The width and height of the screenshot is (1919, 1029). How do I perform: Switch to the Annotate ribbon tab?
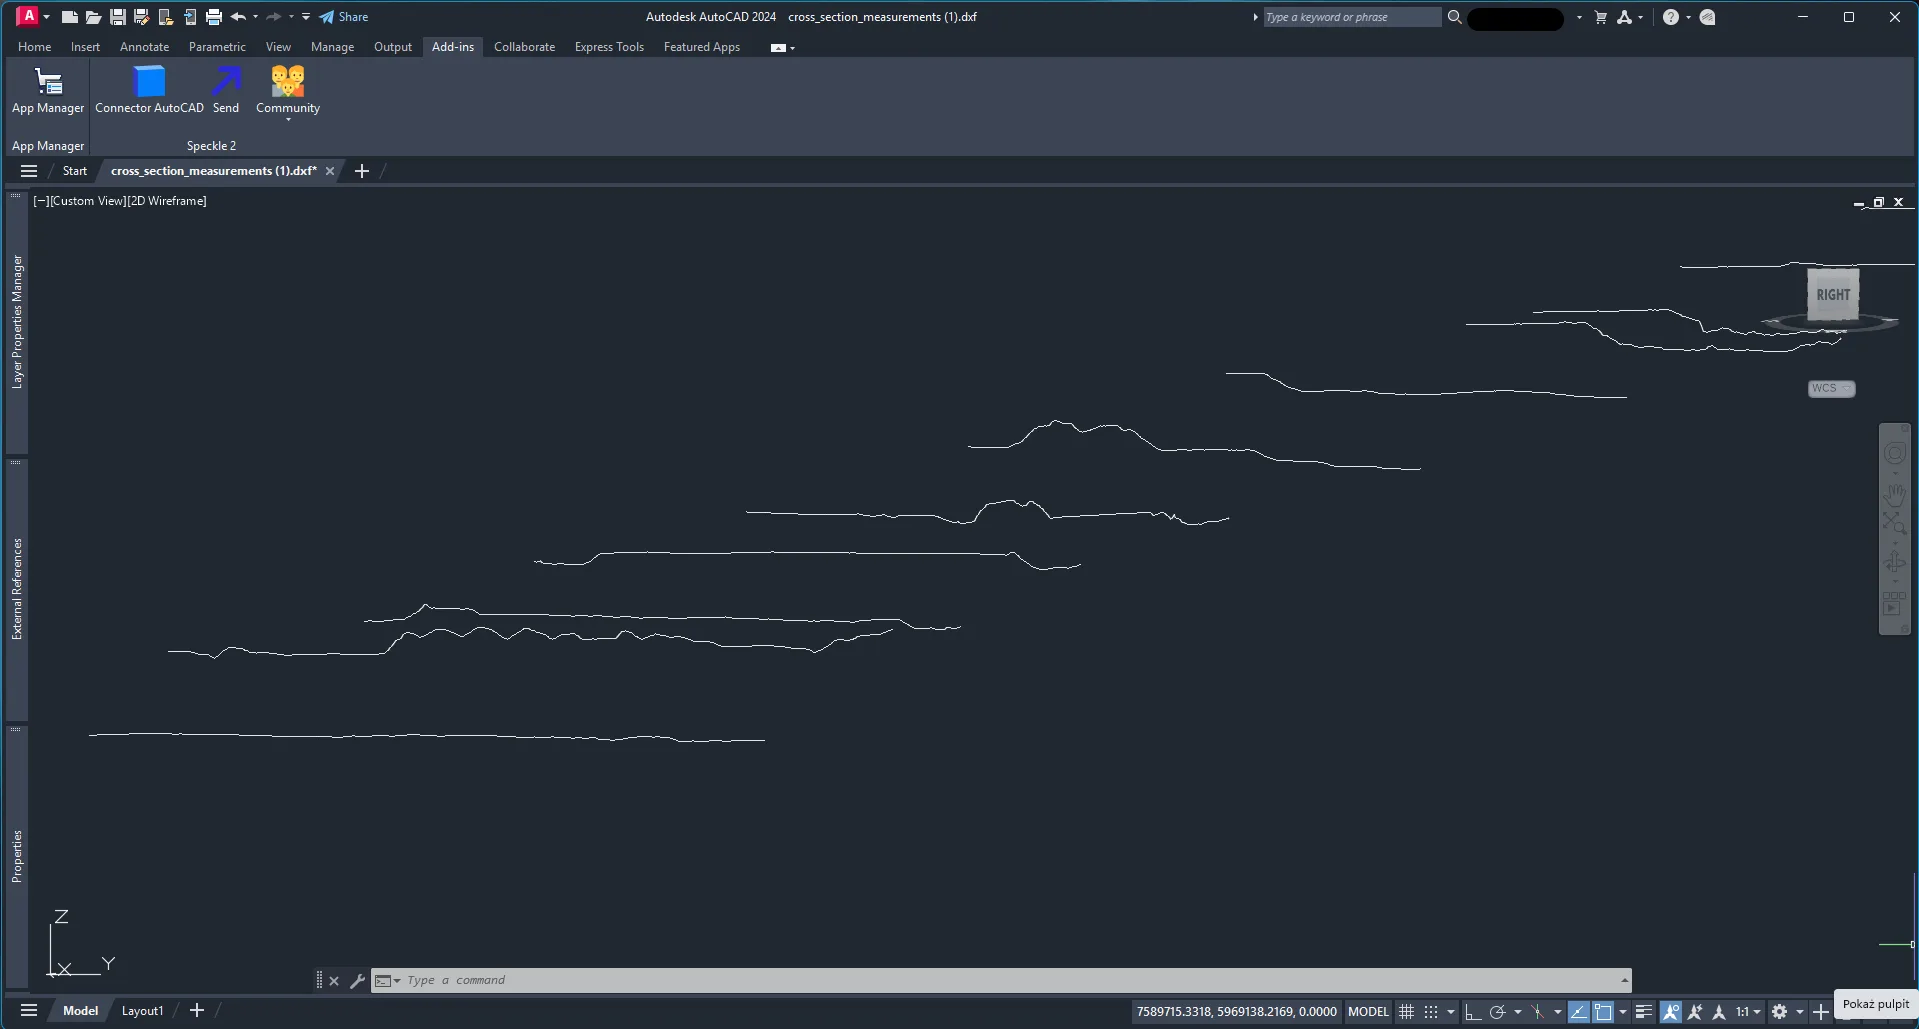[144, 47]
